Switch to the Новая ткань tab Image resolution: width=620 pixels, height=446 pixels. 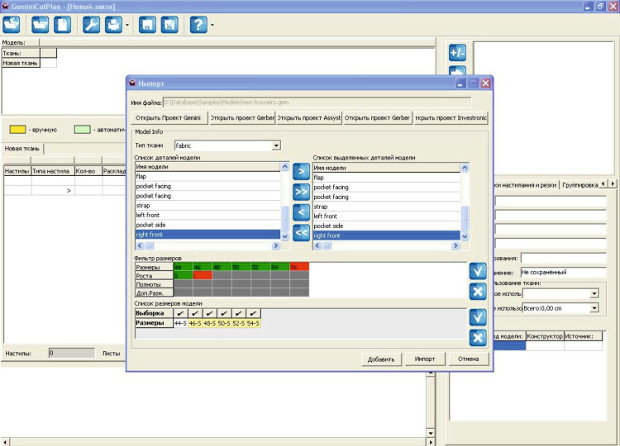pyautogui.click(x=23, y=149)
